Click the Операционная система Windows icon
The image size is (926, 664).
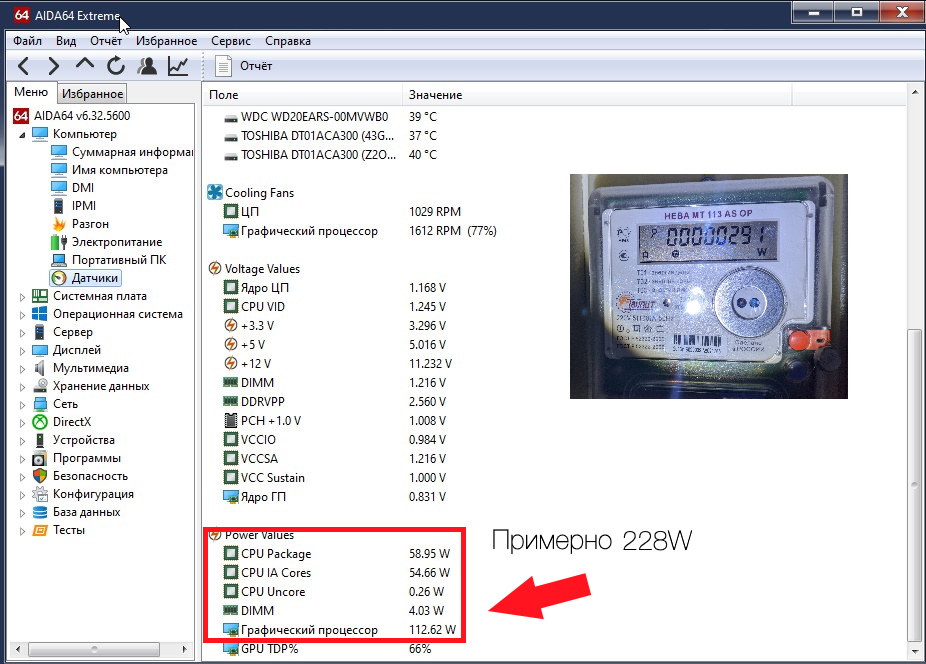pyautogui.click(x=40, y=314)
